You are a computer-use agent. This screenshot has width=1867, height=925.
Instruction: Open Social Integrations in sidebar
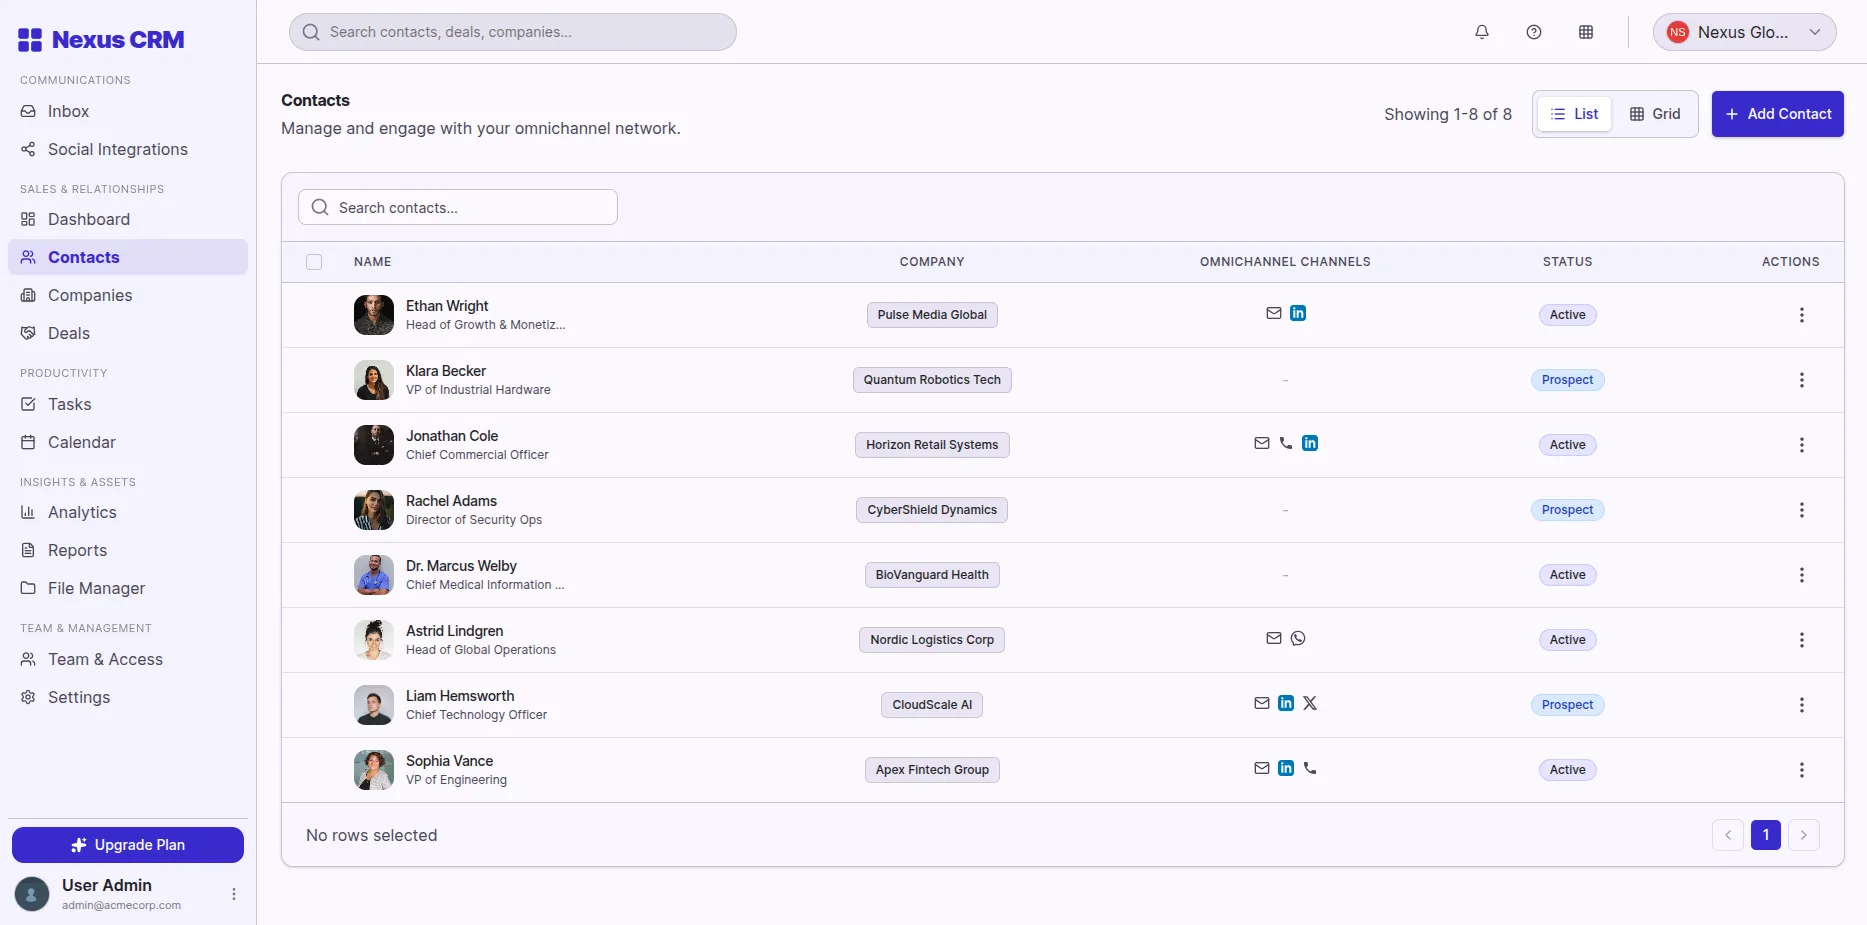point(128,149)
